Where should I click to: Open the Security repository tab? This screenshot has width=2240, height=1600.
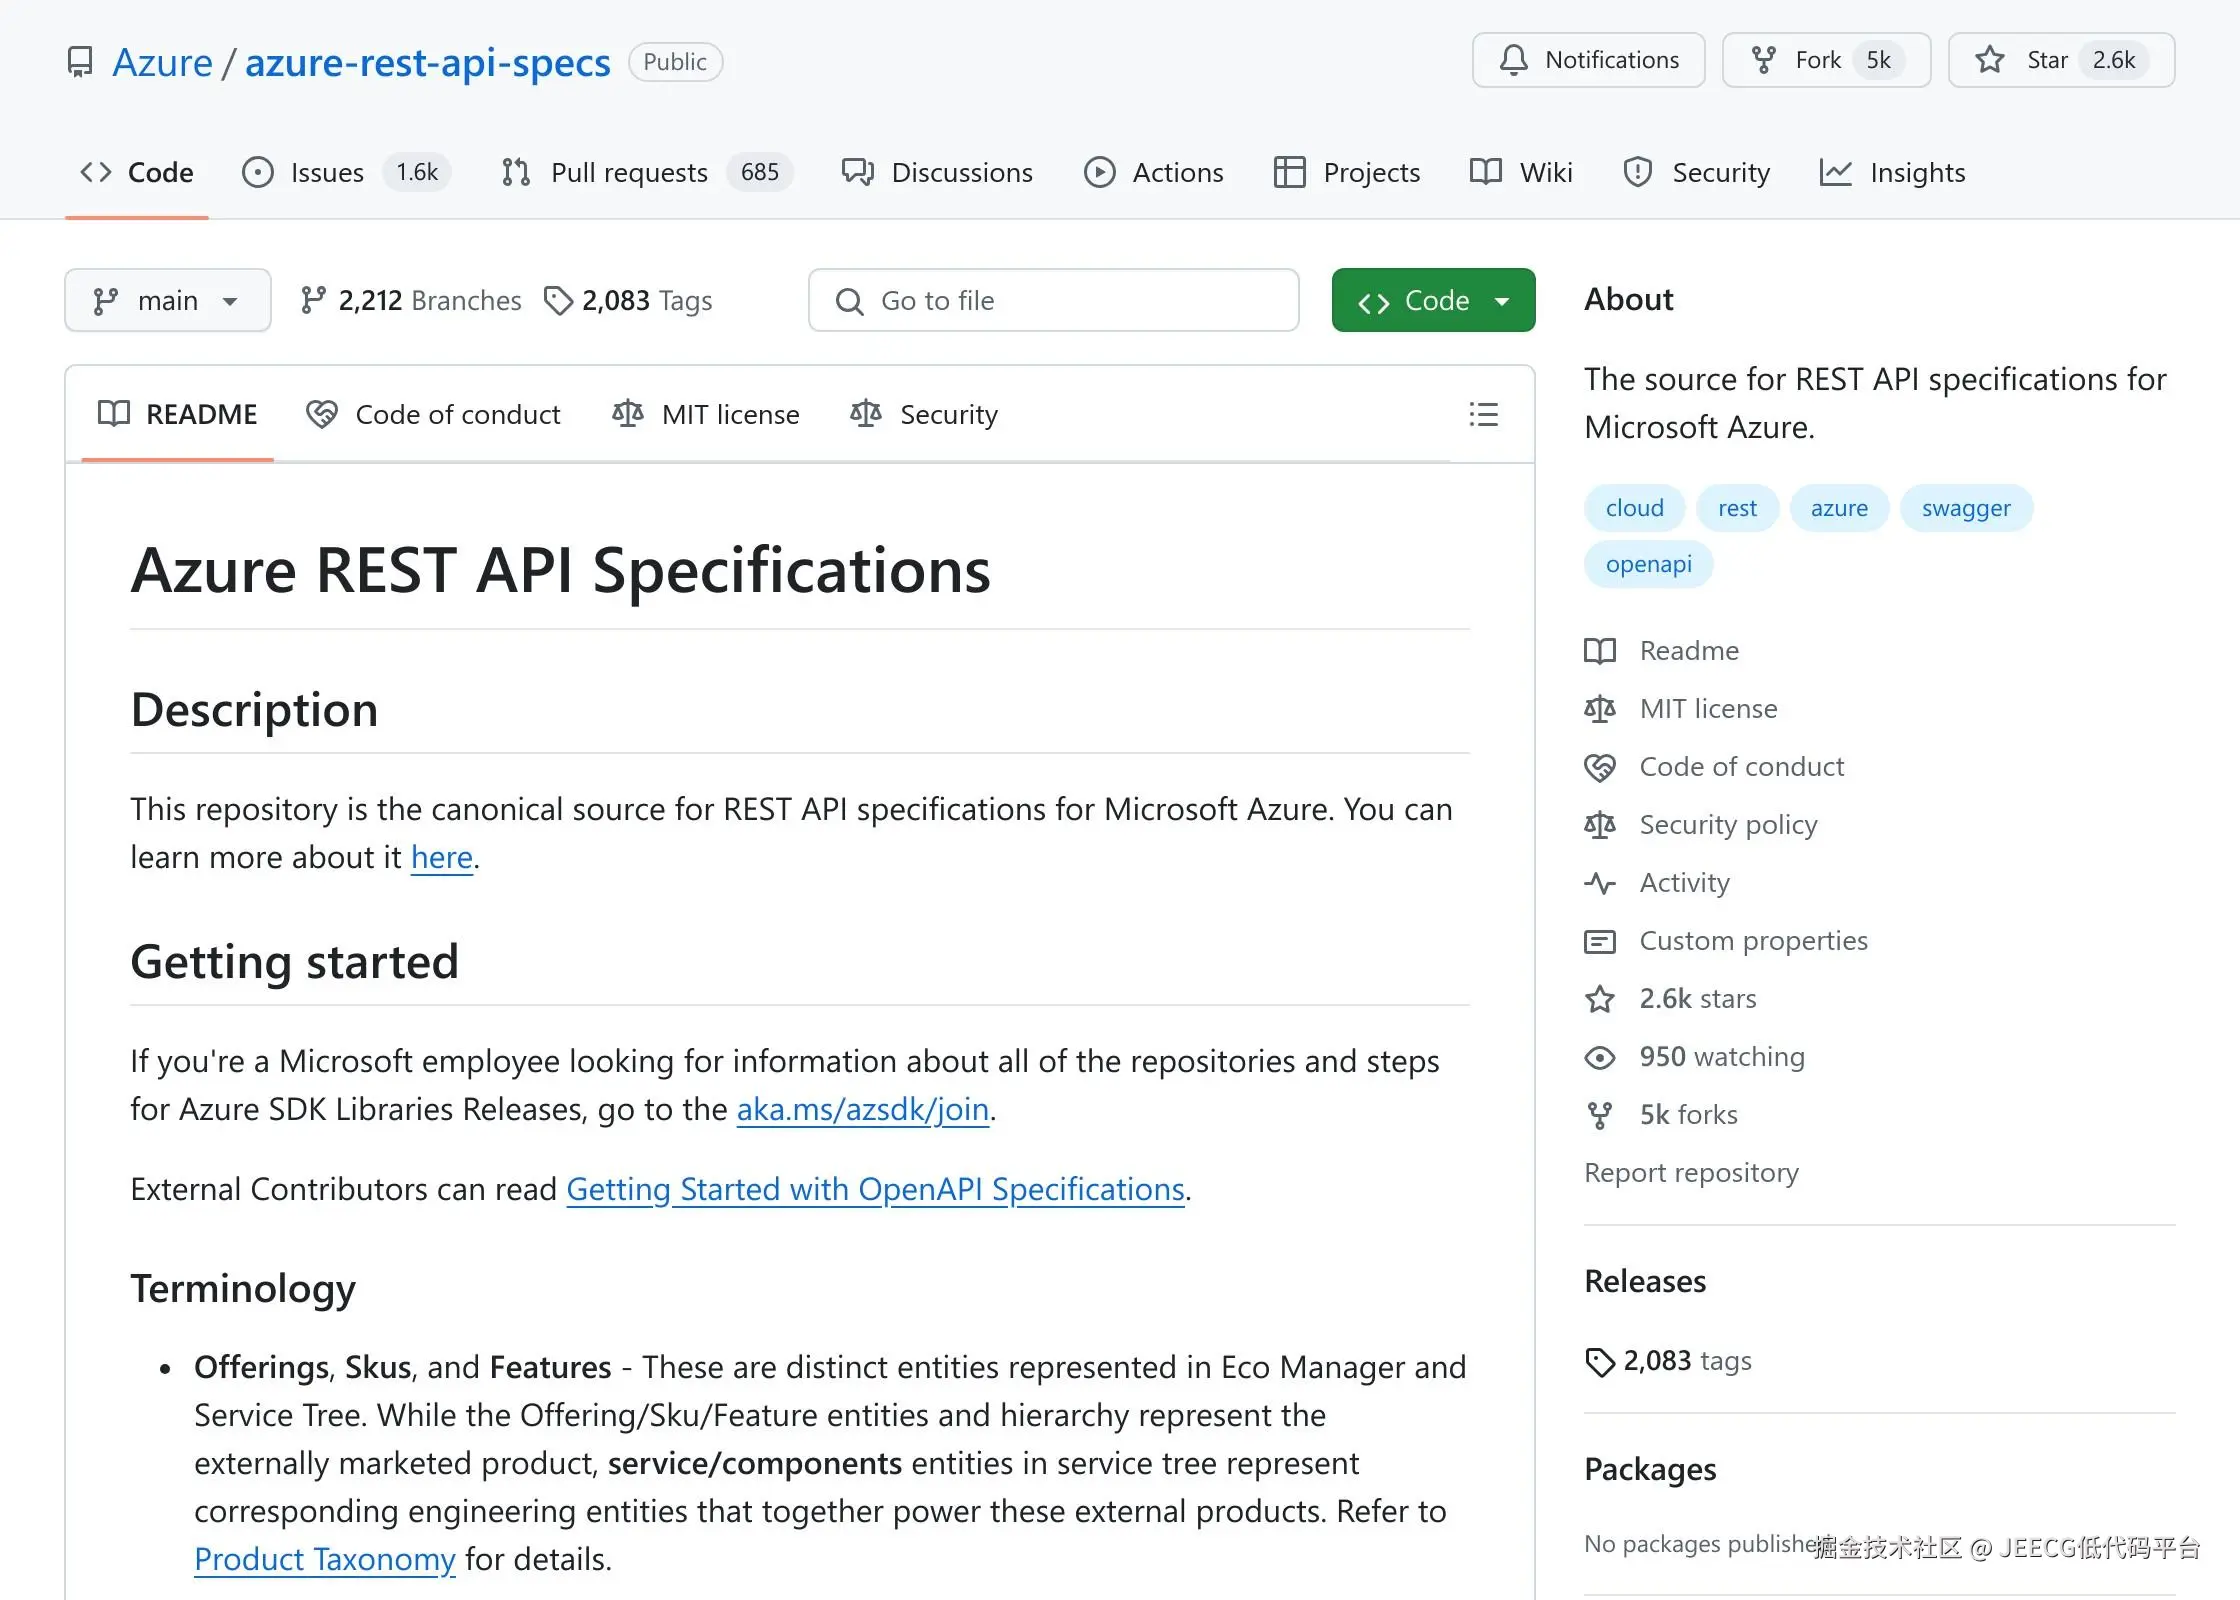click(1697, 172)
